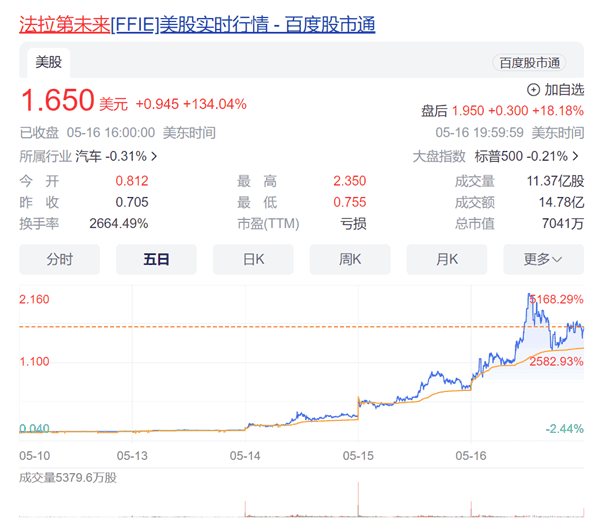
Task: Click the plus icon next to 加自选
Action: (x=533, y=90)
